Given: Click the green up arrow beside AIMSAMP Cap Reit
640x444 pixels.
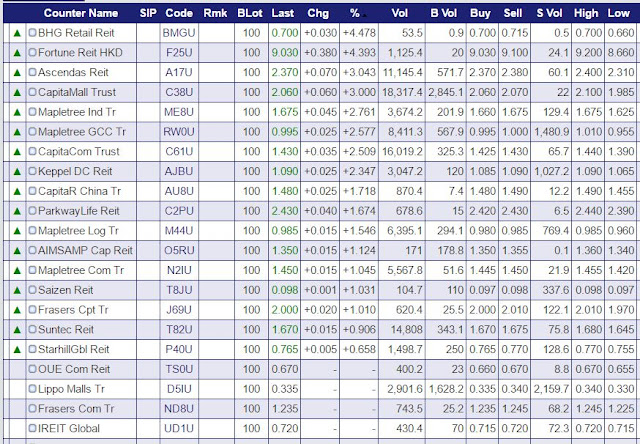Looking at the screenshot, I should pyautogui.click(x=17, y=251).
